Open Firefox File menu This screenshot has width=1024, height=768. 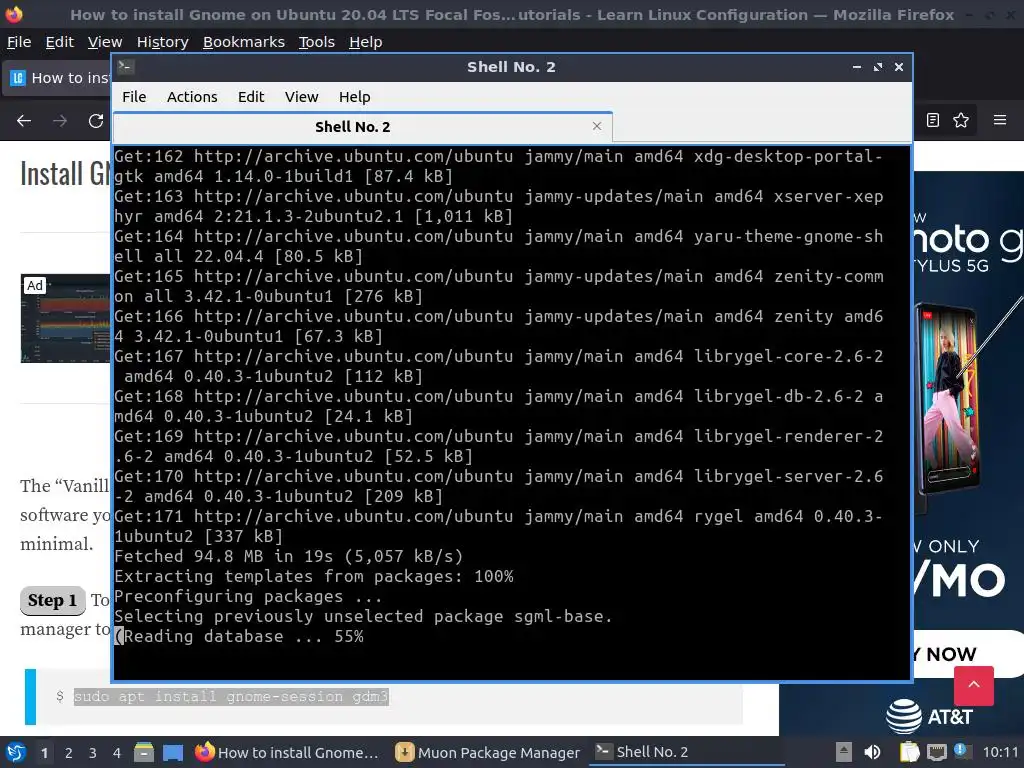click(19, 42)
